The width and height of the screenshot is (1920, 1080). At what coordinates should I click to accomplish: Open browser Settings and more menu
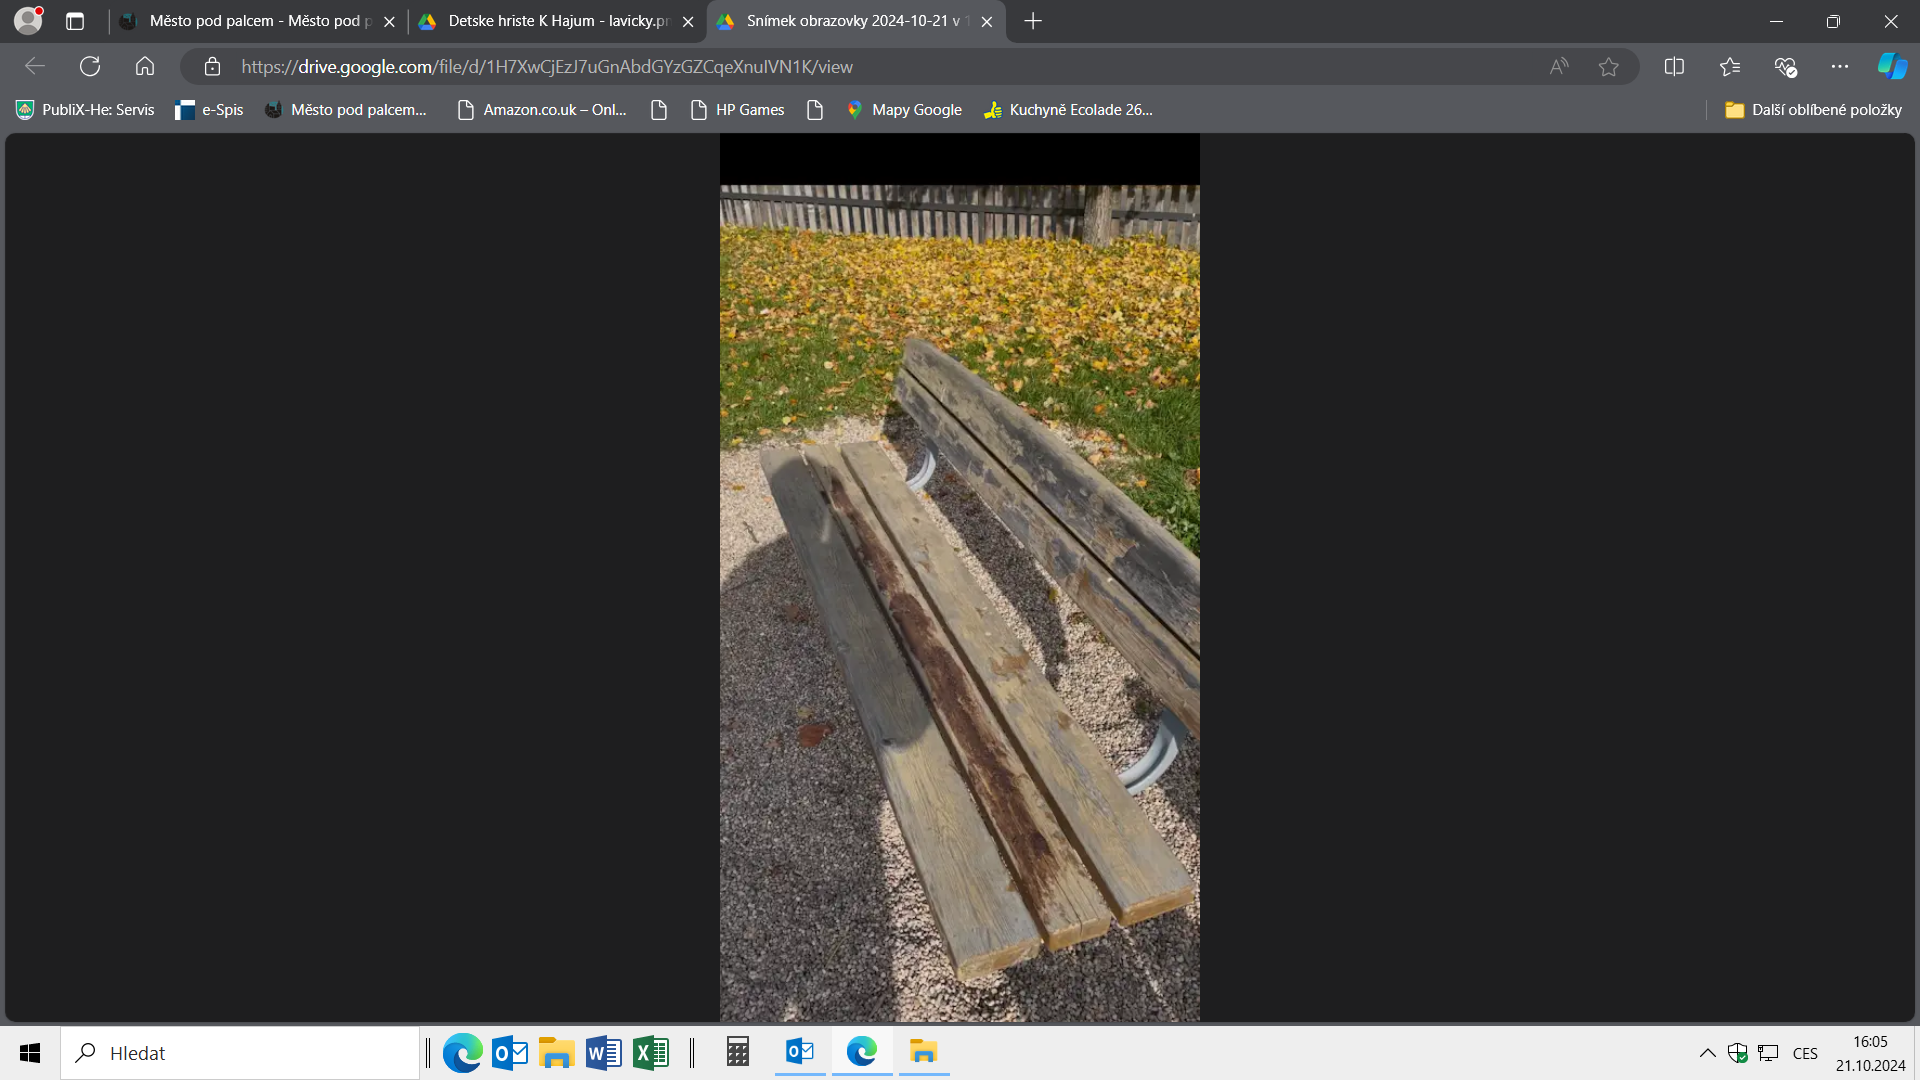1840,67
